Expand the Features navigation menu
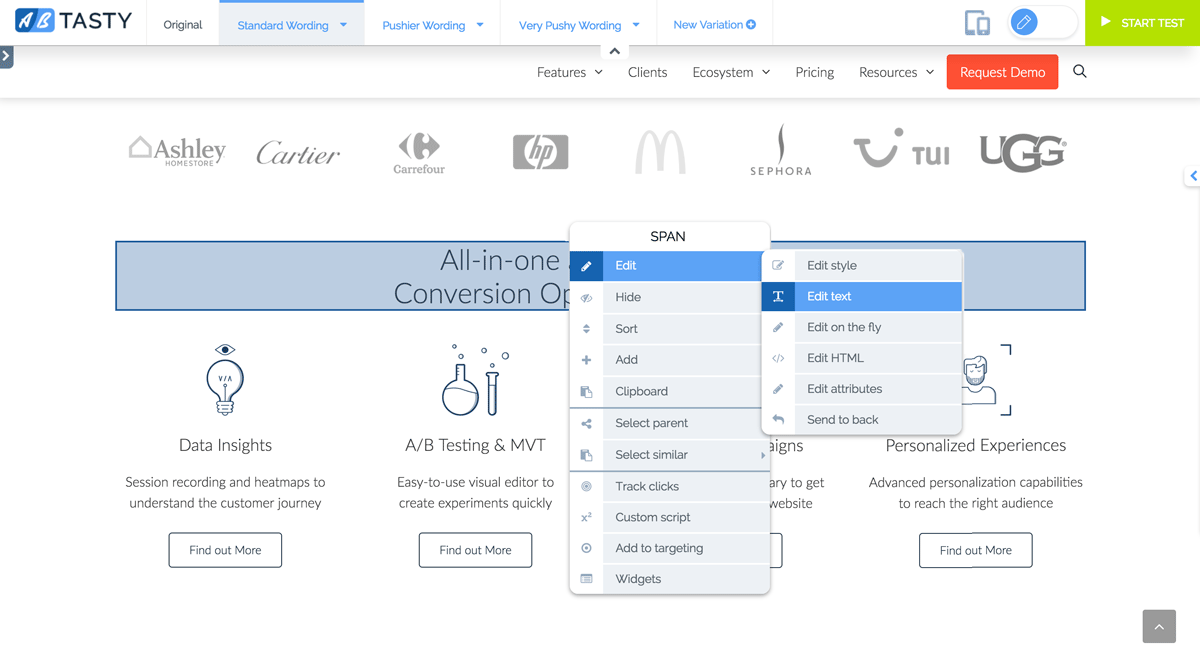This screenshot has height=652, width=1200. click(x=569, y=72)
